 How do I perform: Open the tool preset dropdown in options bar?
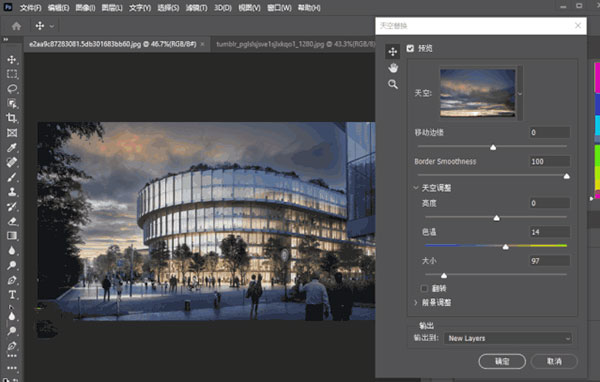(x=52, y=26)
